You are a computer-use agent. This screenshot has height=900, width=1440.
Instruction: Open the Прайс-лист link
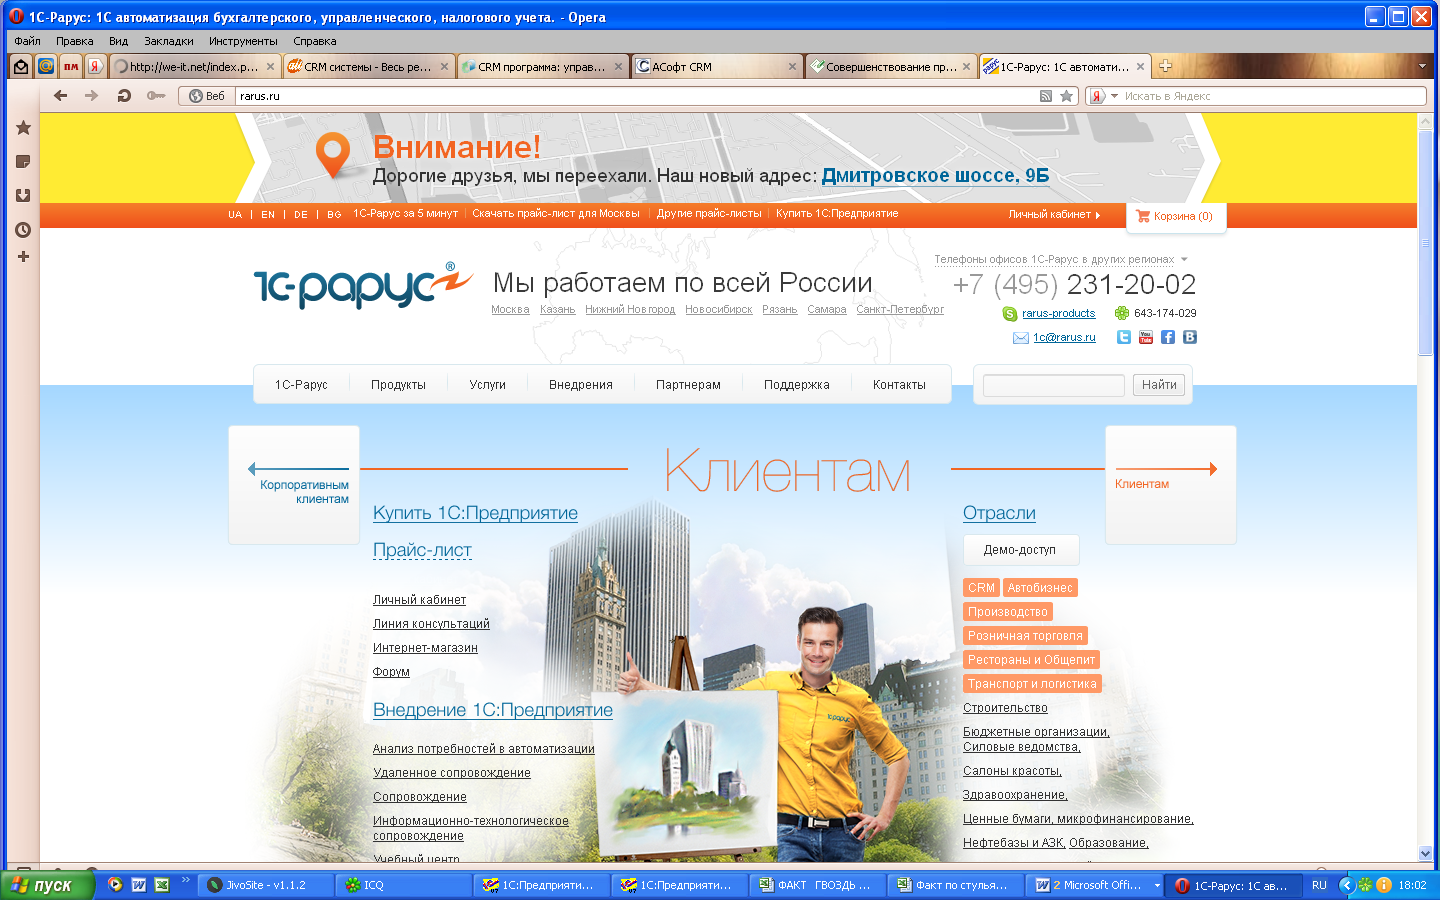point(422,550)
